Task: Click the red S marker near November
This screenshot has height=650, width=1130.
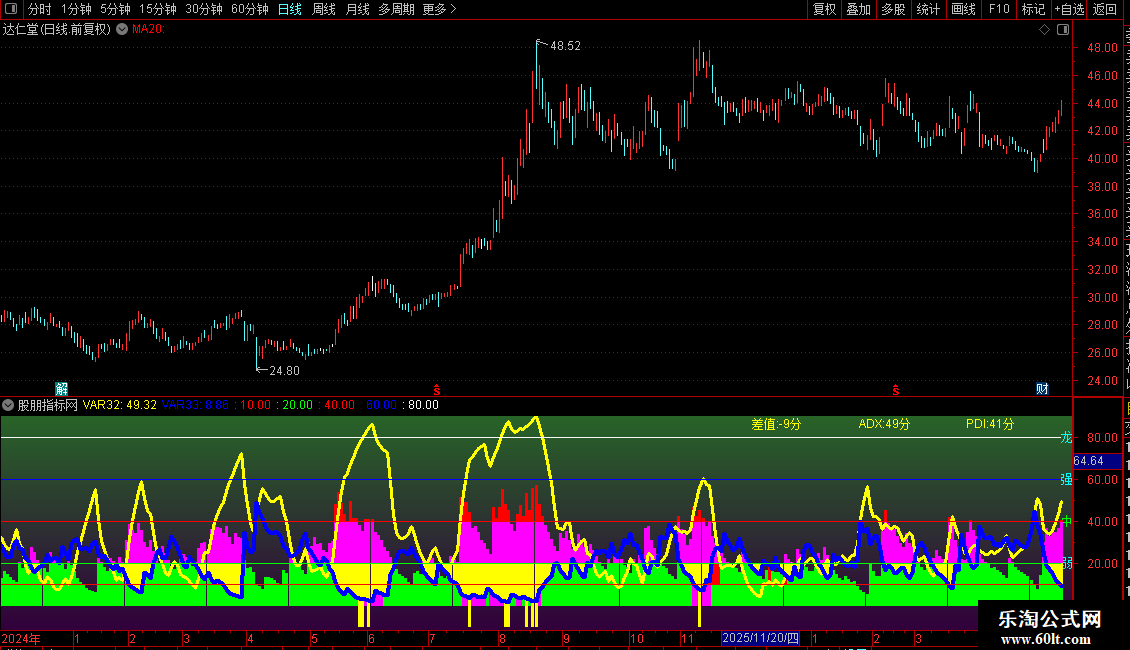Action: pos(896,390)
